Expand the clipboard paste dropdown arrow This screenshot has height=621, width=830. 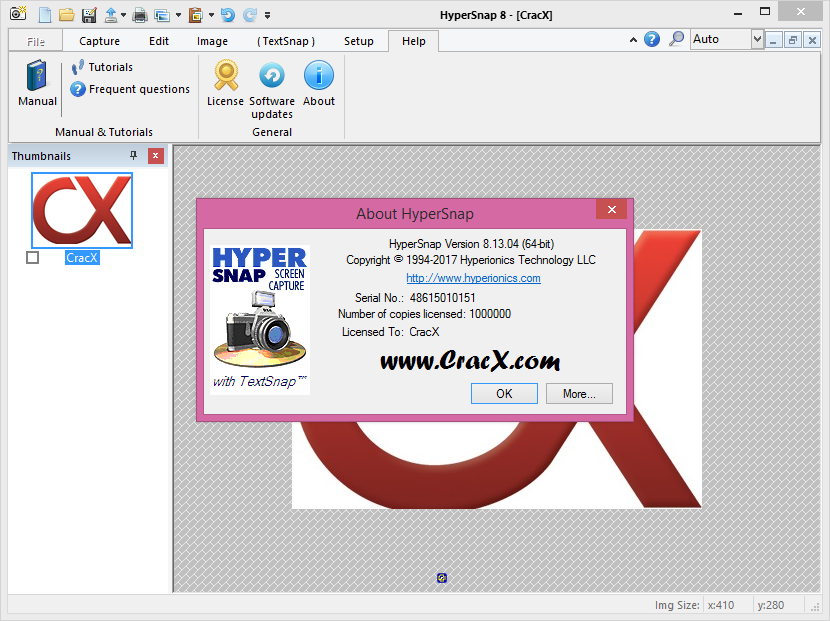pos(211,15)
